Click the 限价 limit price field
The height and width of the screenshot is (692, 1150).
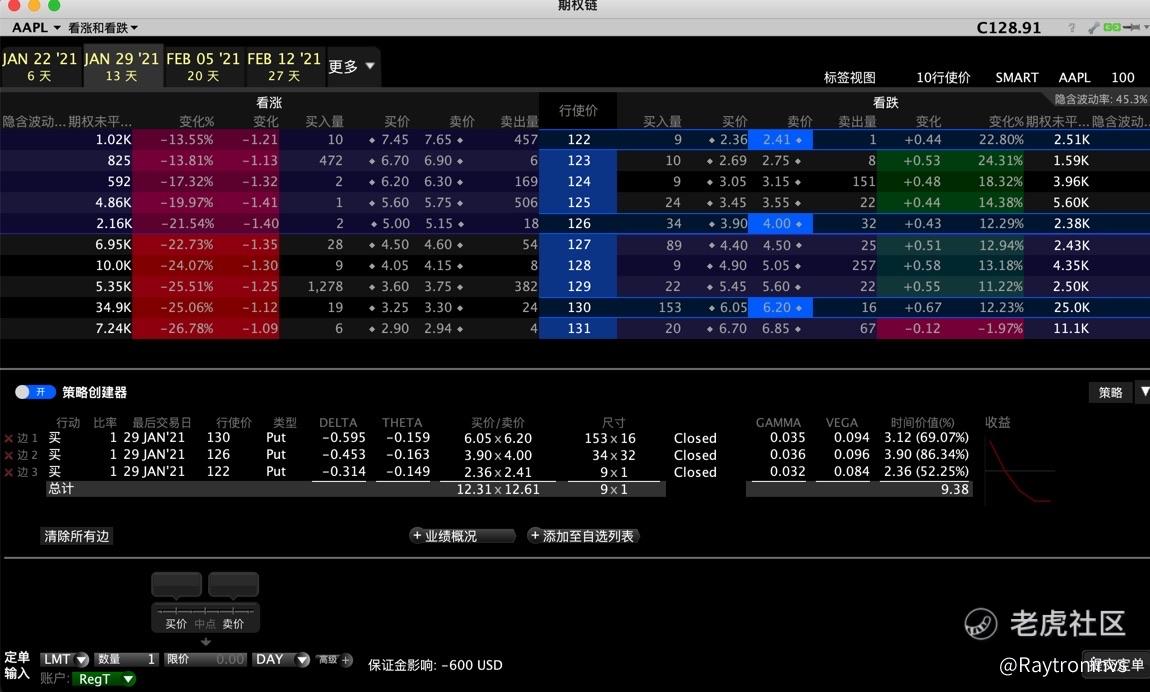pos(206,660)
